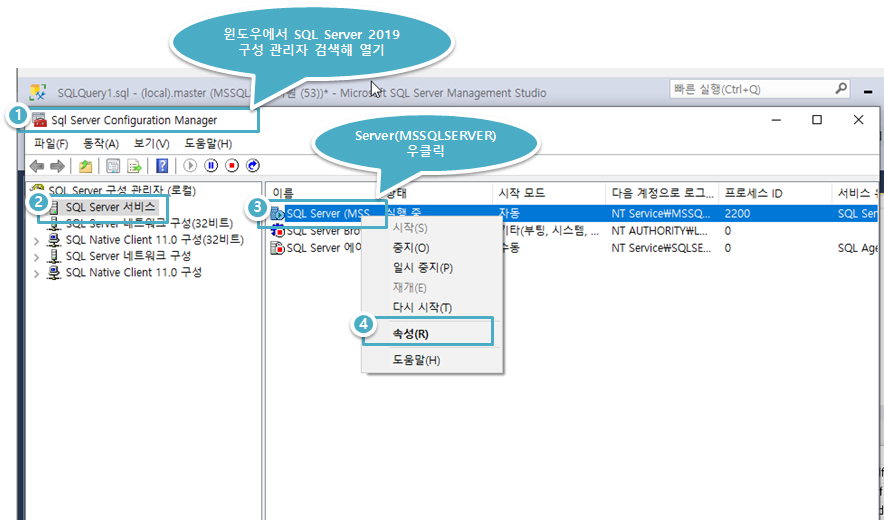Open the Properties toolbar icon
The width and height of the screenshot is (884, 520).
point(113,166)
